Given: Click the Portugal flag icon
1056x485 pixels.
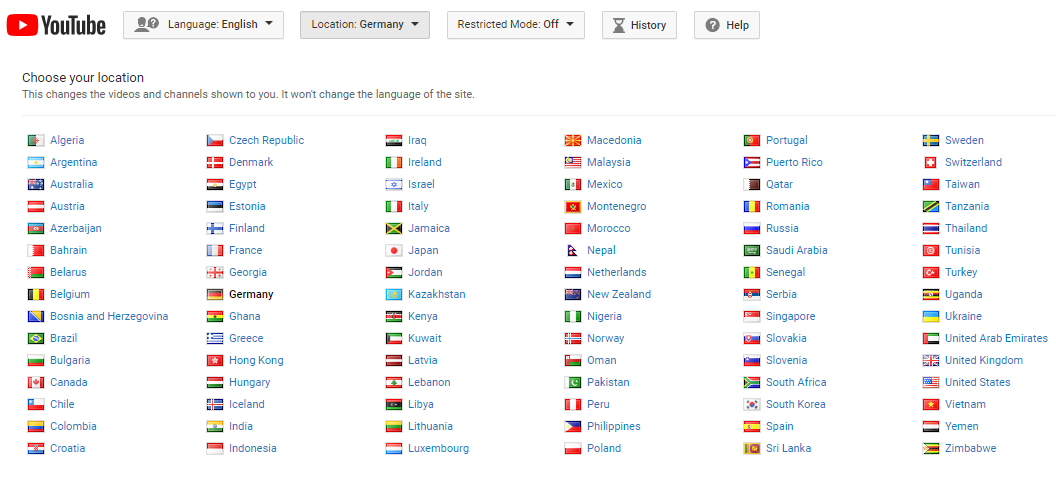Looking at the screenshot, I should pos(752,141).
